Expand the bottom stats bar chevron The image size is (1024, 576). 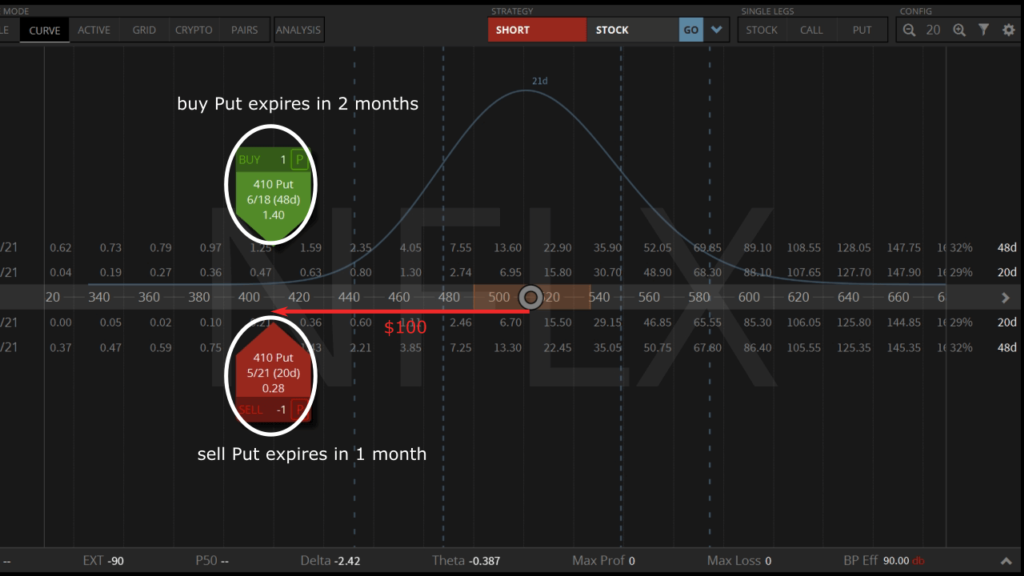tap(1006, 561)
